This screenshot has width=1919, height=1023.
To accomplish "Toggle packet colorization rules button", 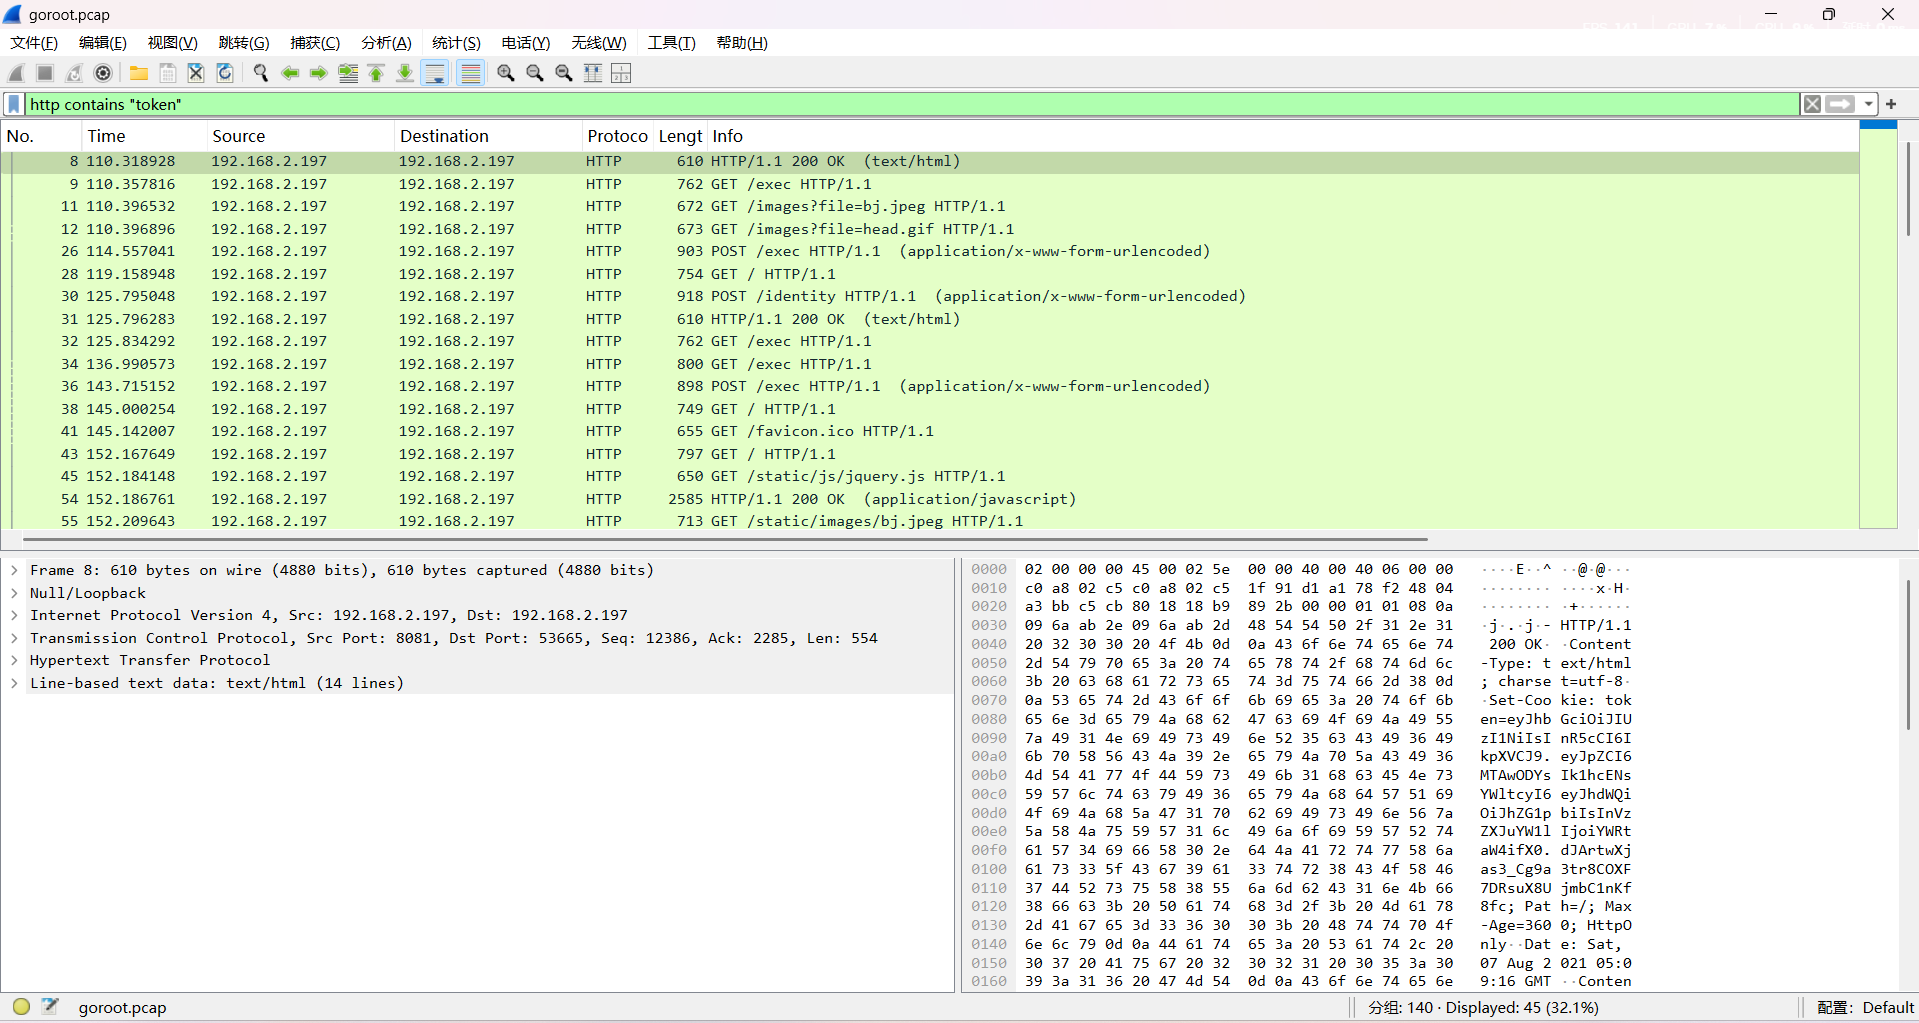I will click(470, 73).
